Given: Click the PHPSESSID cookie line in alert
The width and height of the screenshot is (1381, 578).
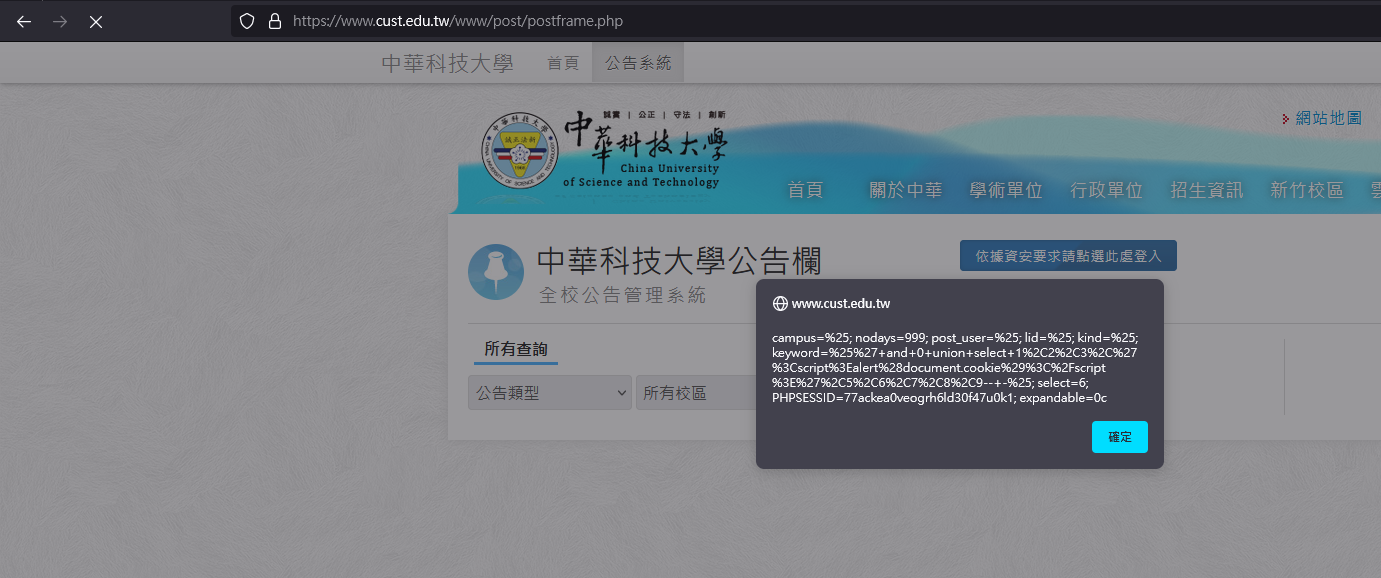Looking at the screenshot, I should [939, 398].
